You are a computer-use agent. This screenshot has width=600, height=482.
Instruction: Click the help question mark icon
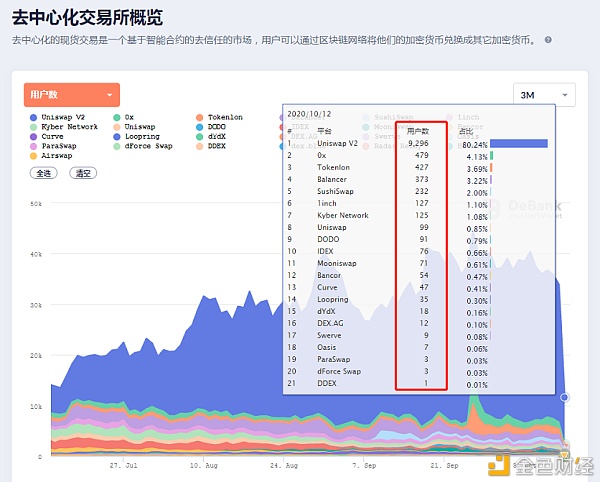(548, 40)
